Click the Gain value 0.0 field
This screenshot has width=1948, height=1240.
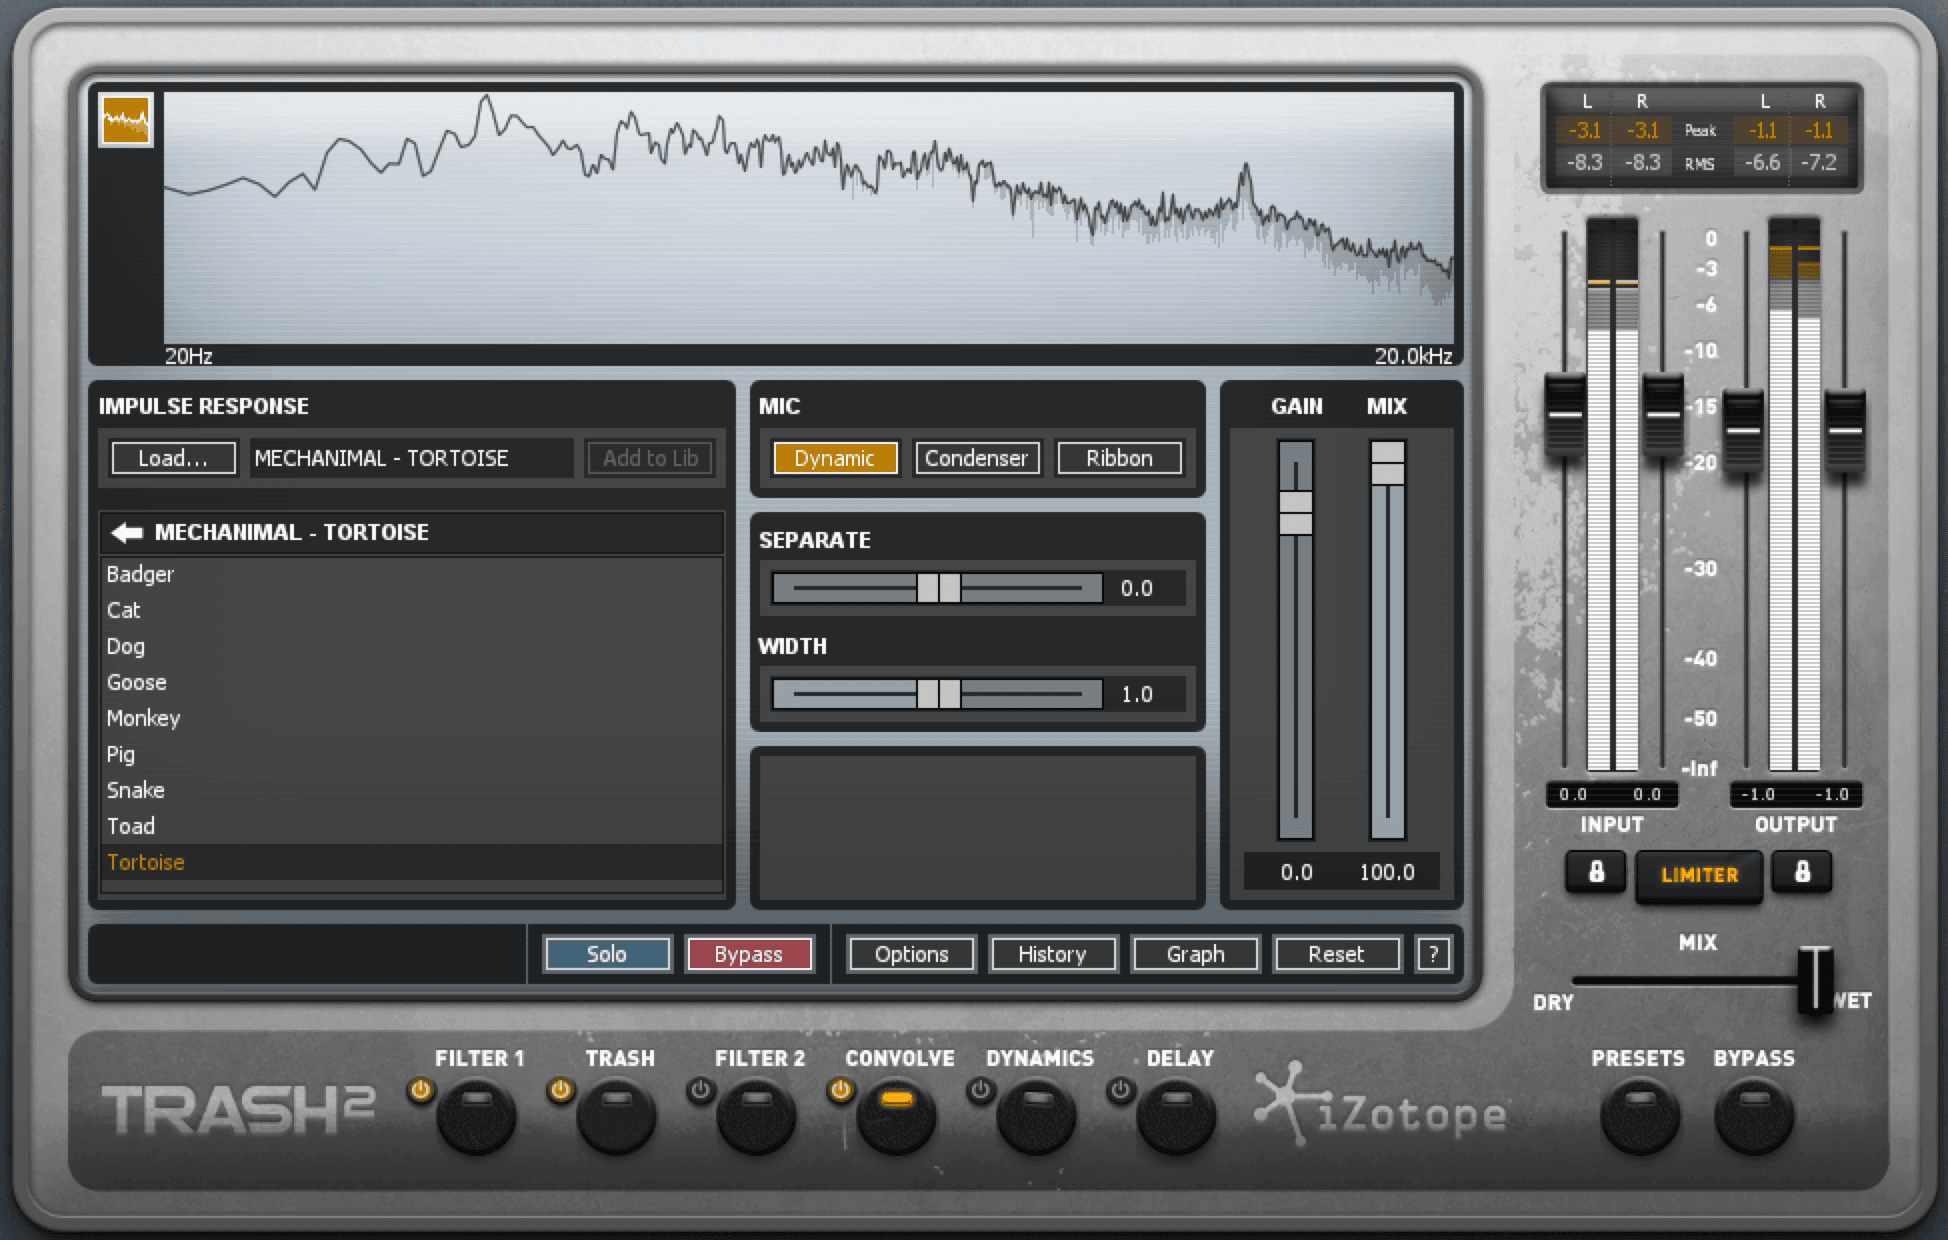[1296, 872]
